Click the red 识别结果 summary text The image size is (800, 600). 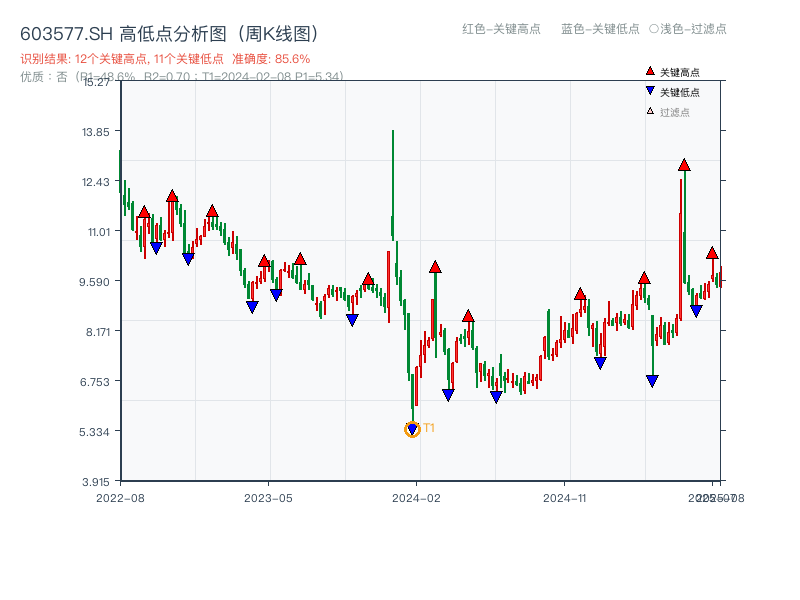tap(165, 59)
